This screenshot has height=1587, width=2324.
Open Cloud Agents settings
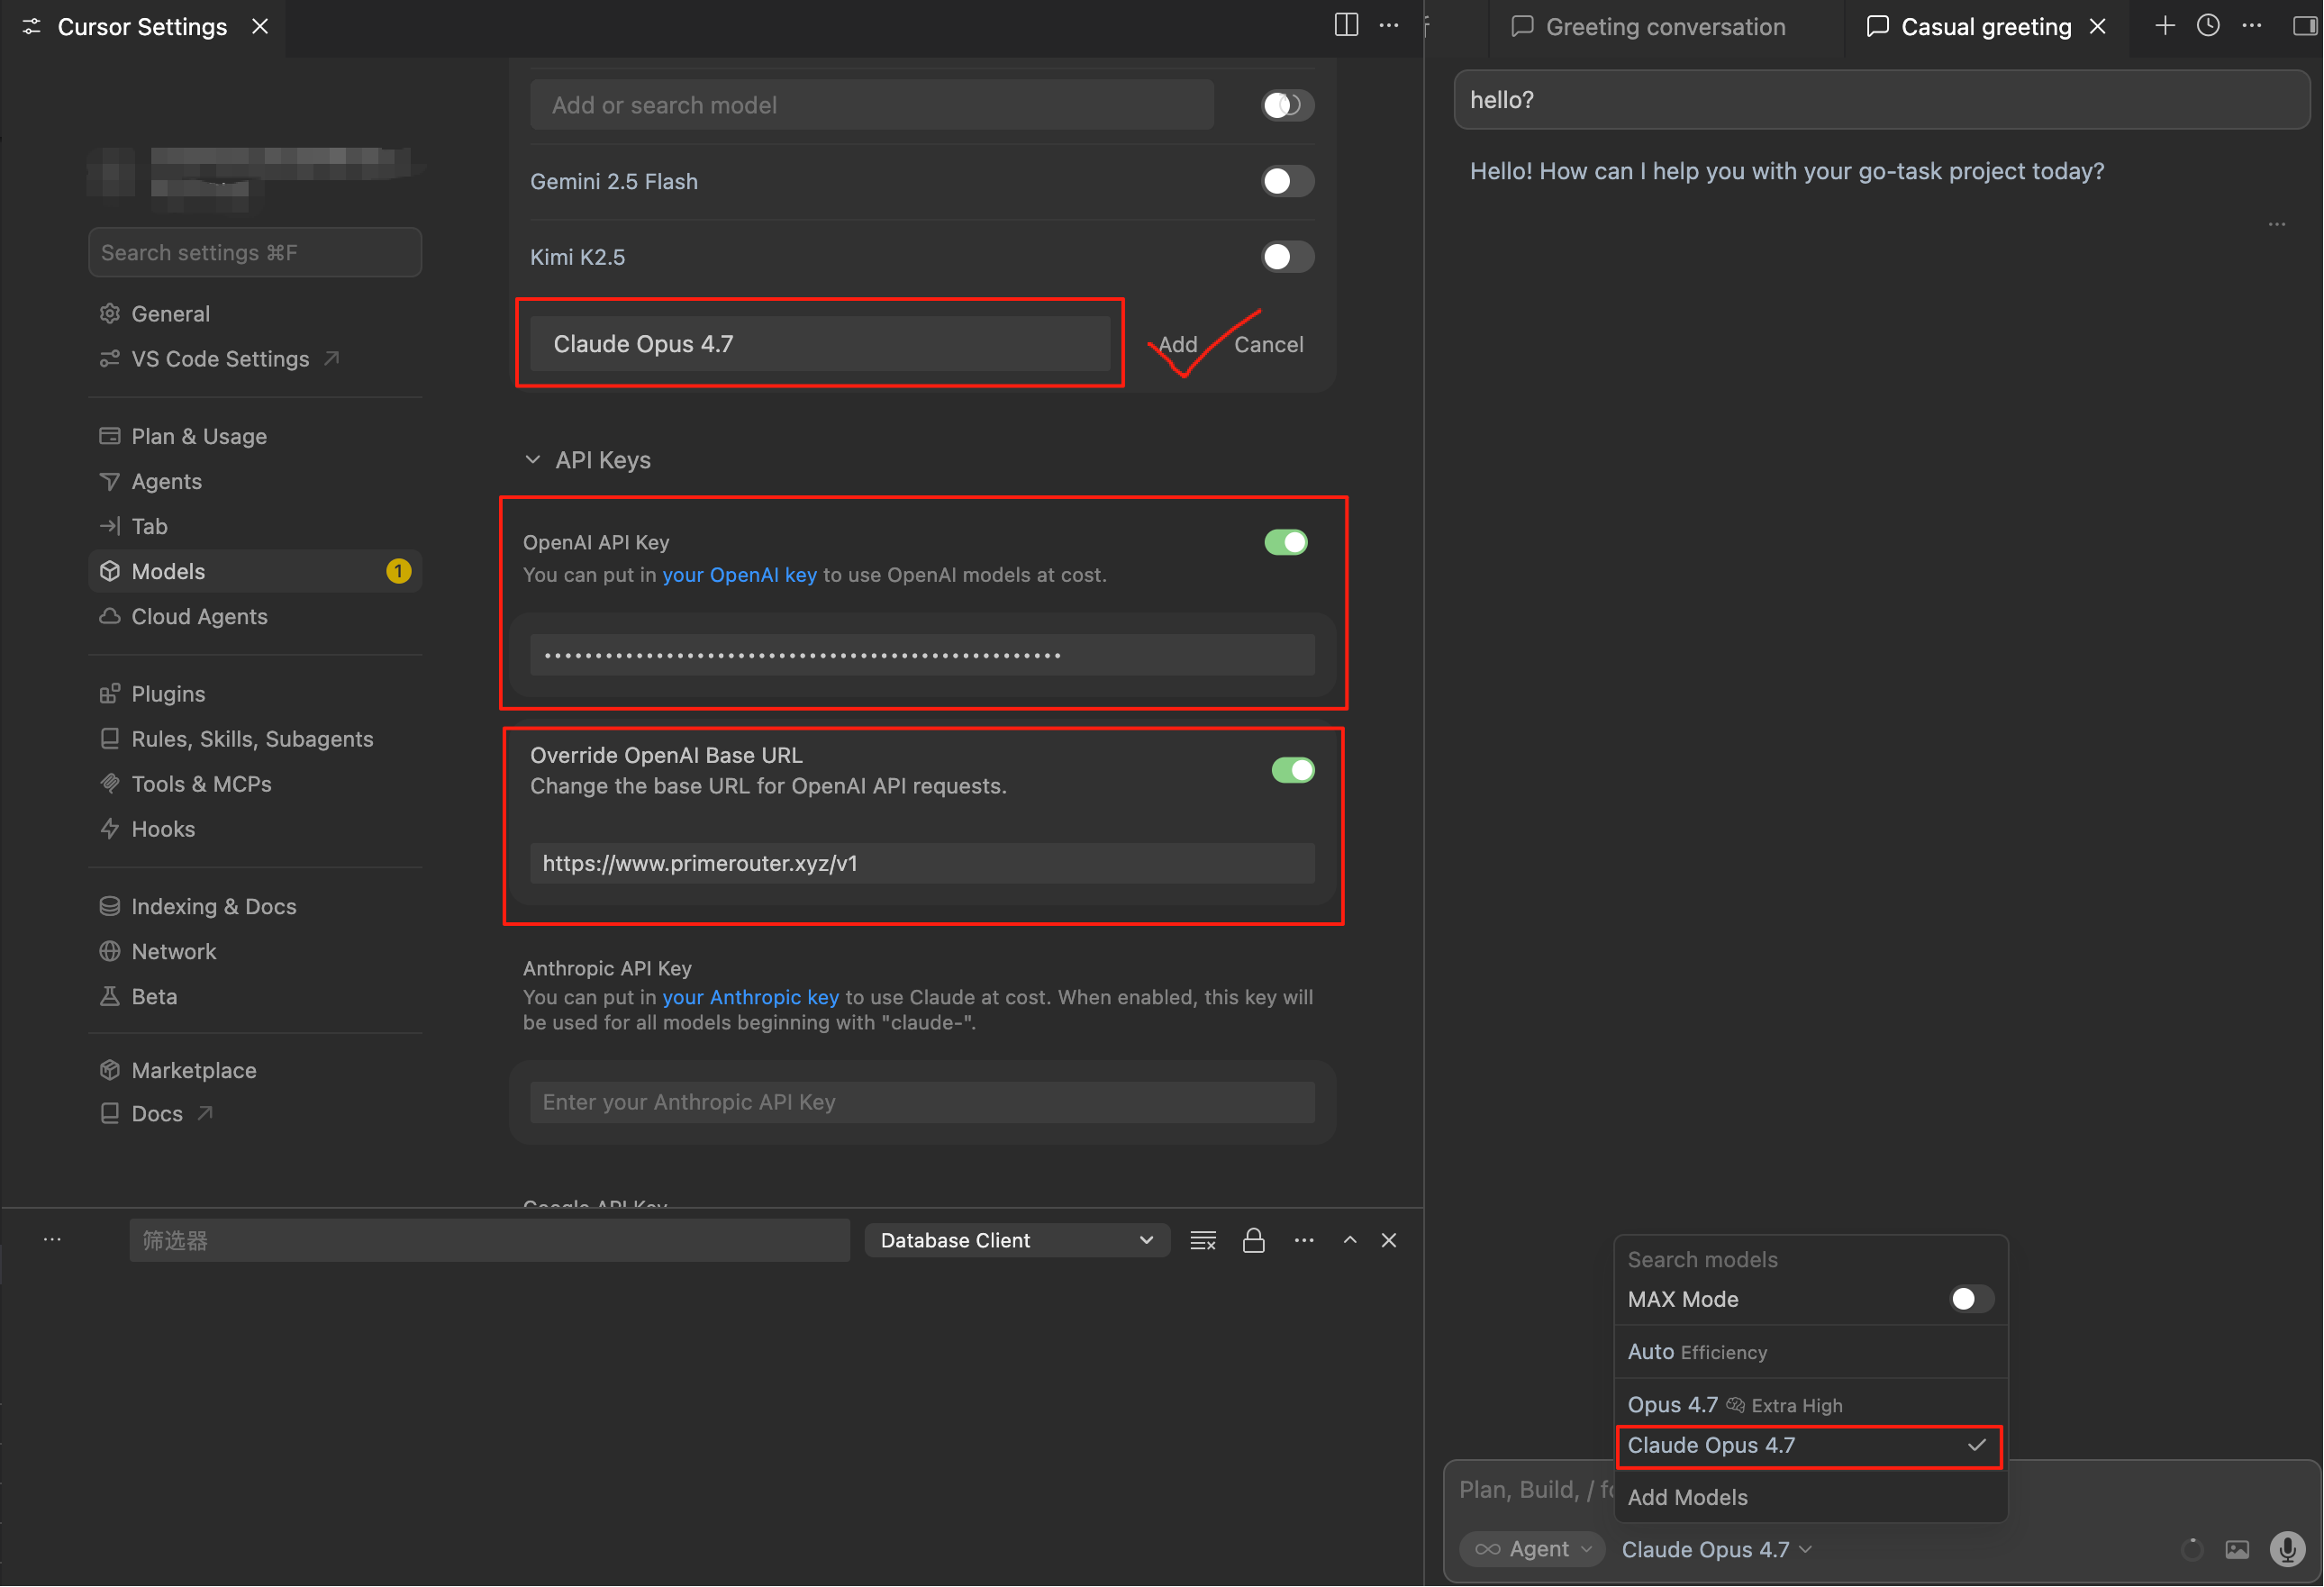pyautogui.click(x=255, y=616)
